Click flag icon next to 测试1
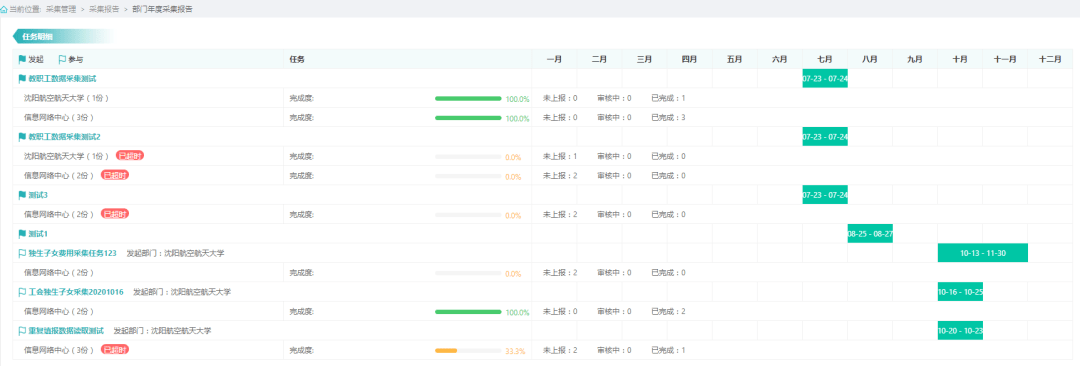Image resolution: width=1080 pixels, height=366 pixels. (22, 234)
